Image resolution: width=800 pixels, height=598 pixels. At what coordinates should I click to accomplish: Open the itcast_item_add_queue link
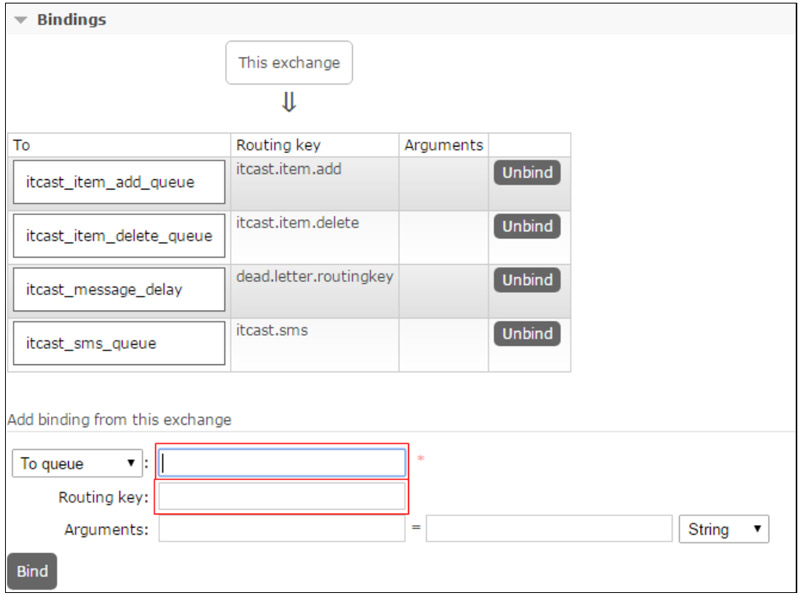pos(110,182)
